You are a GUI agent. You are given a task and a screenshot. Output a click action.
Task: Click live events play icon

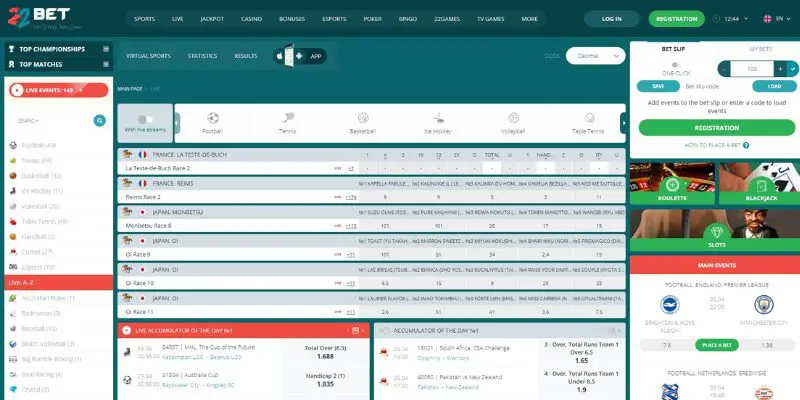[17, 90]
